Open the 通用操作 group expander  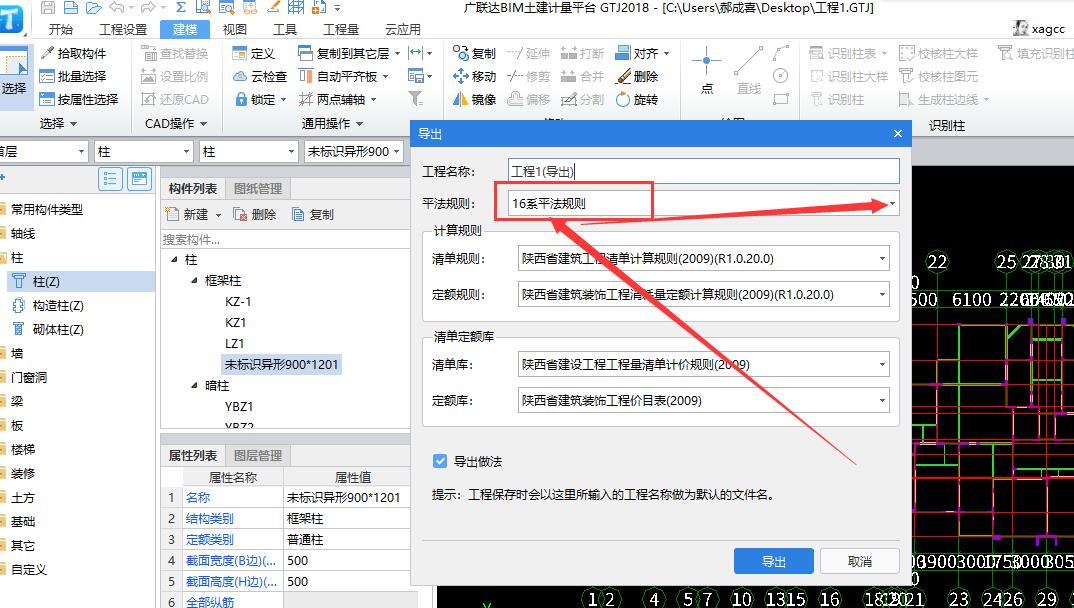(x=333, y=124)
